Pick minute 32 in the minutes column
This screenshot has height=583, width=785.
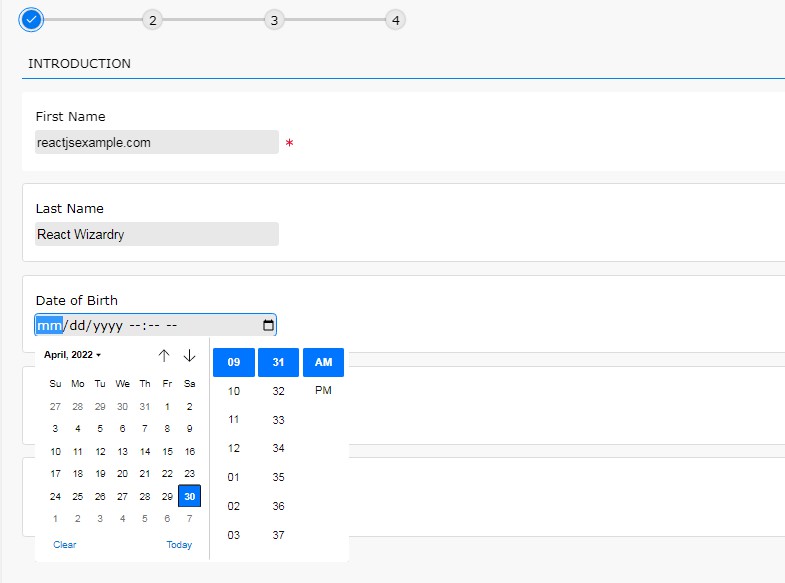point(278,391)
